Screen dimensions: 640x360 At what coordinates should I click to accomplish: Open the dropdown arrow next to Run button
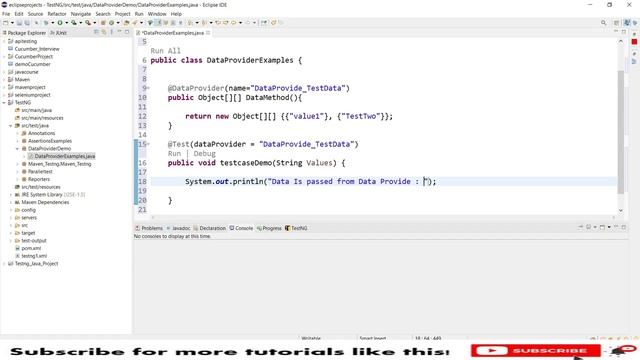coord(67,23)
